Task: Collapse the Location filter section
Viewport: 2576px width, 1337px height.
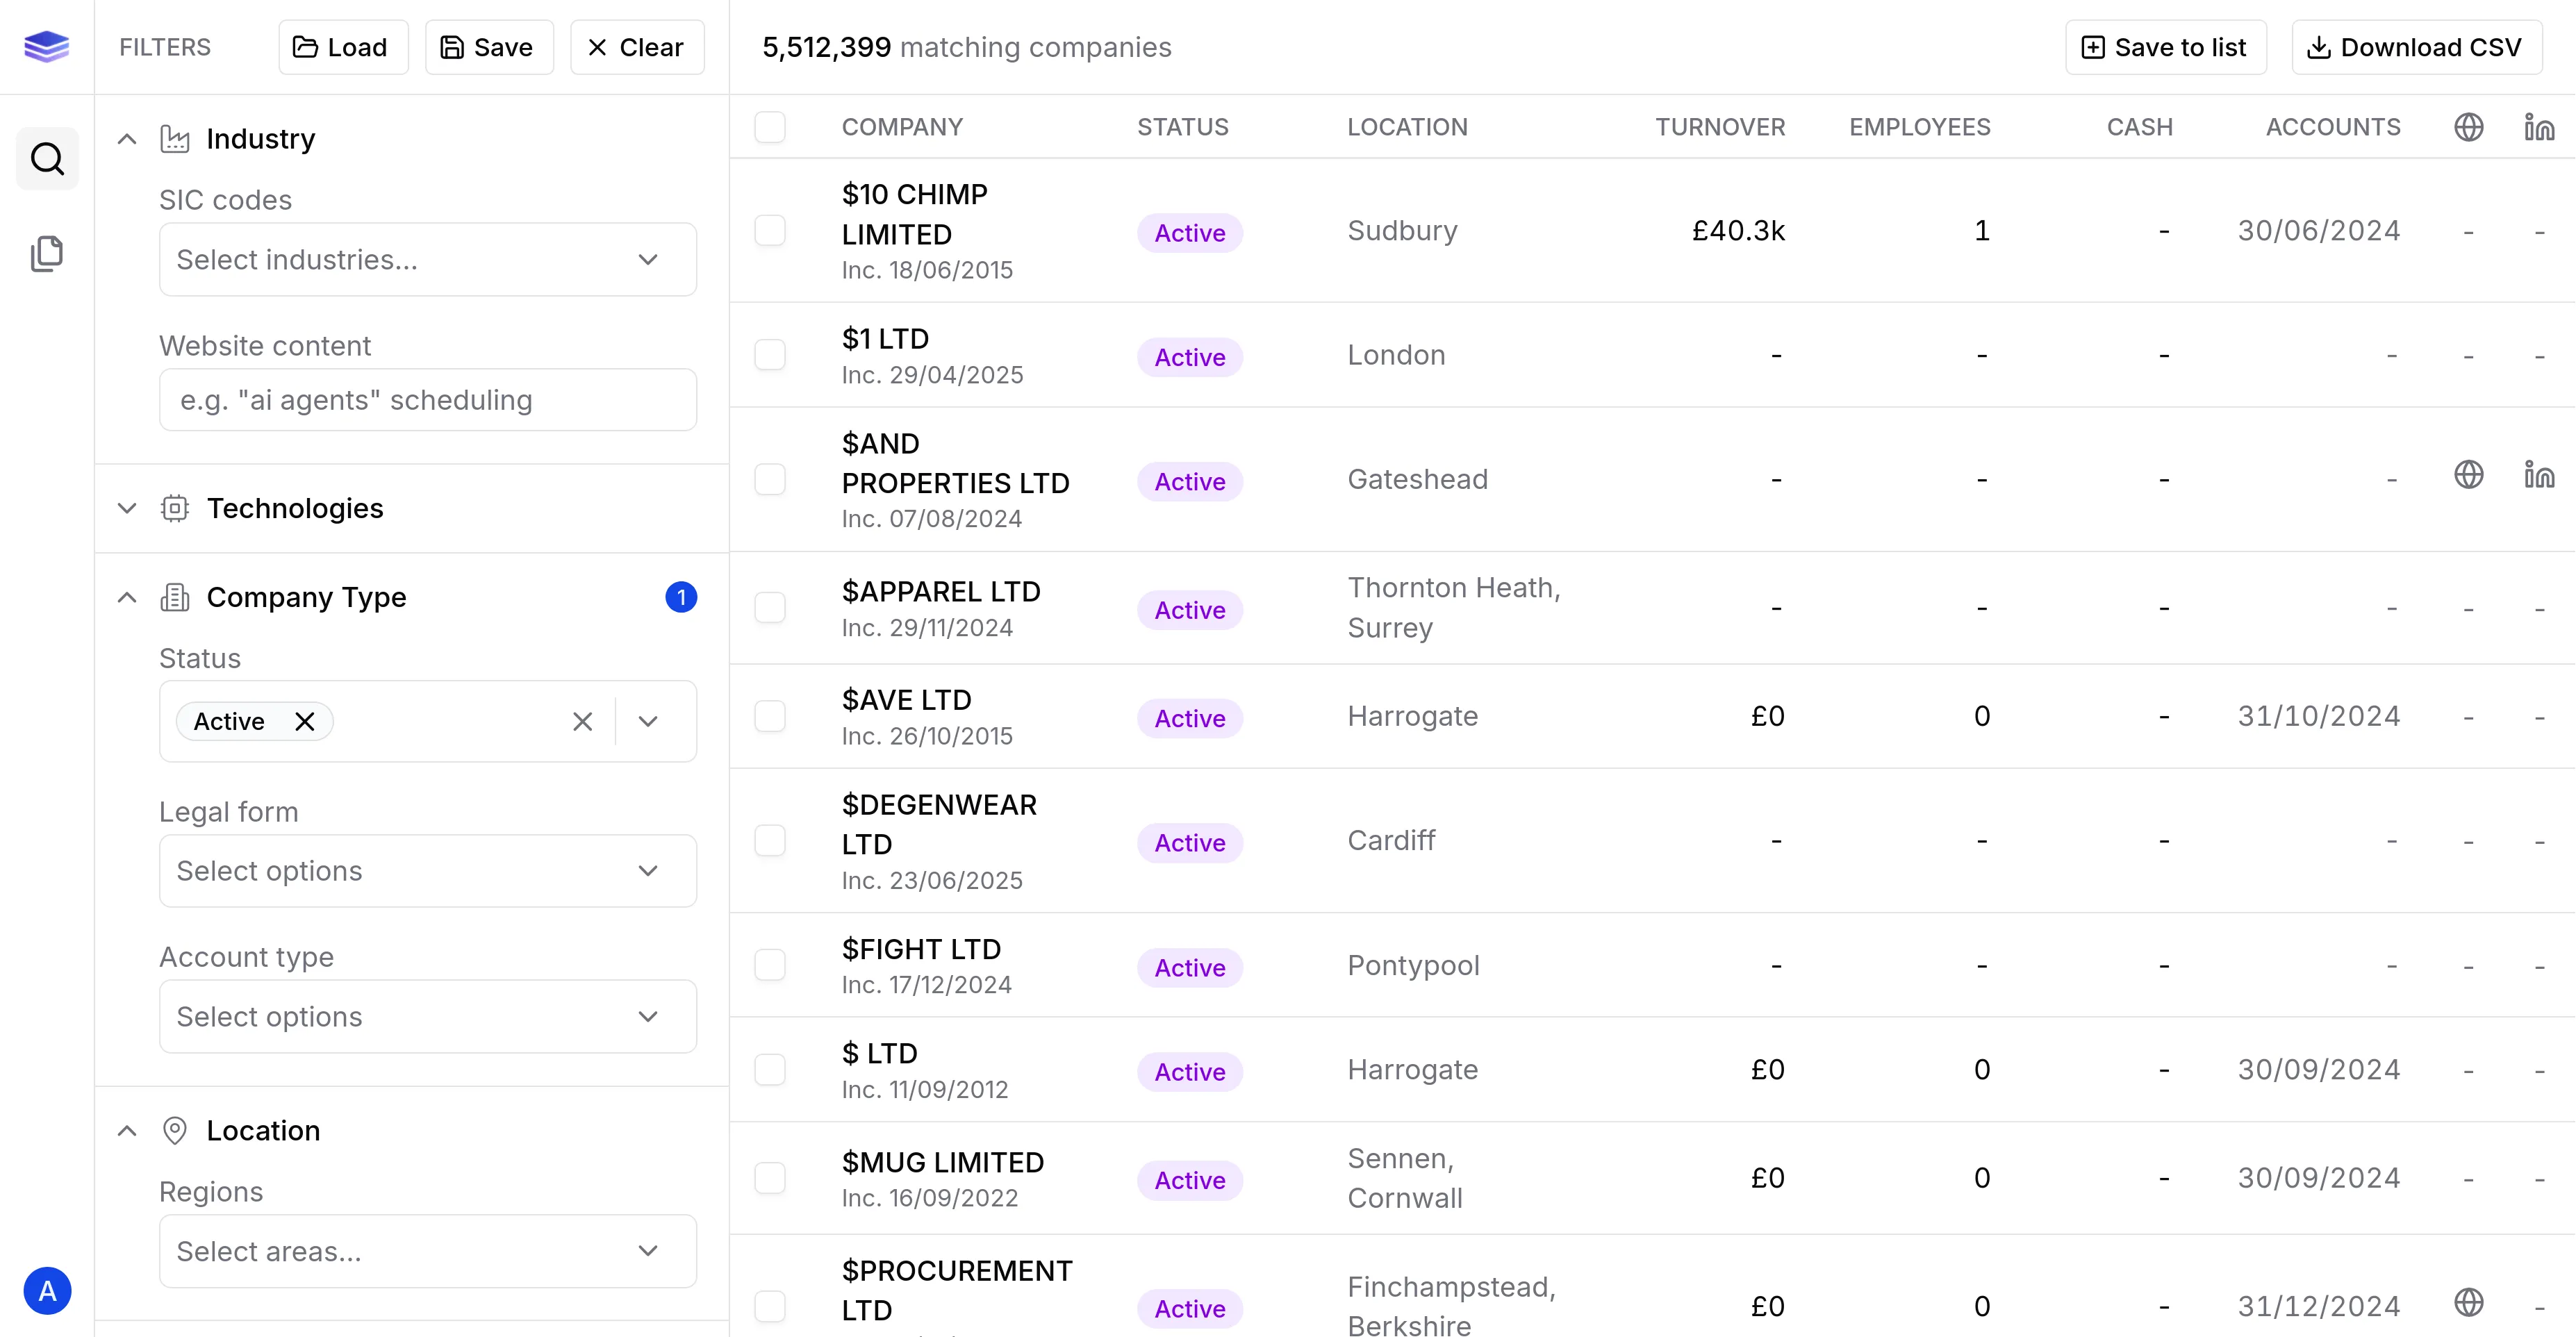Action: [x=127, y=1130]
